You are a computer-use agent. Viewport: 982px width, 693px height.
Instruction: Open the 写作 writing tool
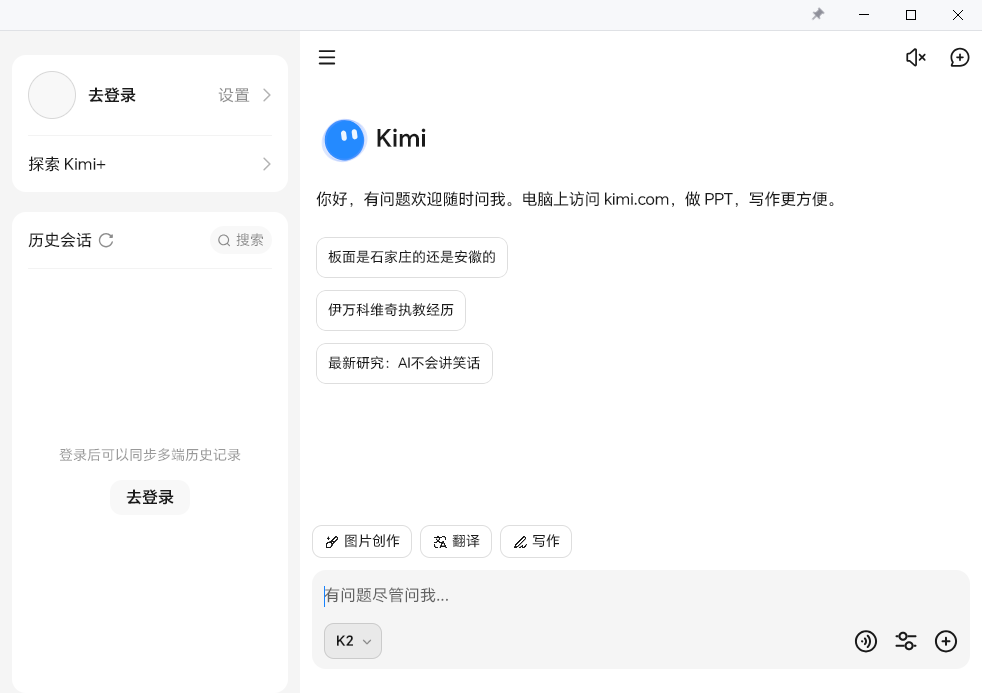coord(536,542)
